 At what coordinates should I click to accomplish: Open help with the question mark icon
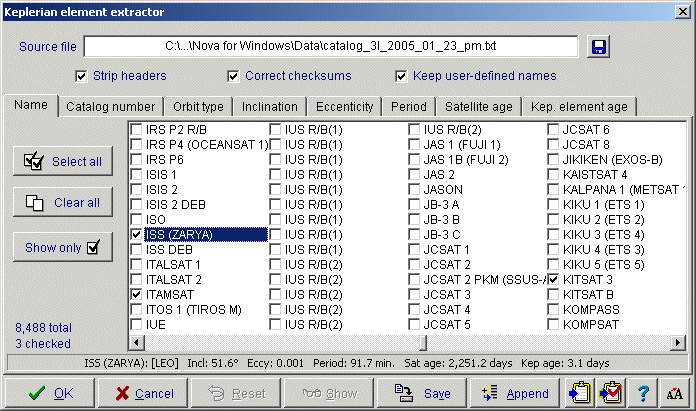pos(643,393)
